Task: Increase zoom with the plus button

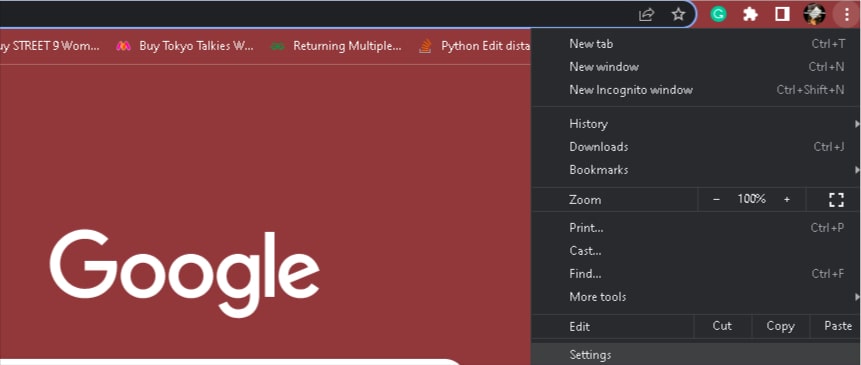Action: pos(786,200)
